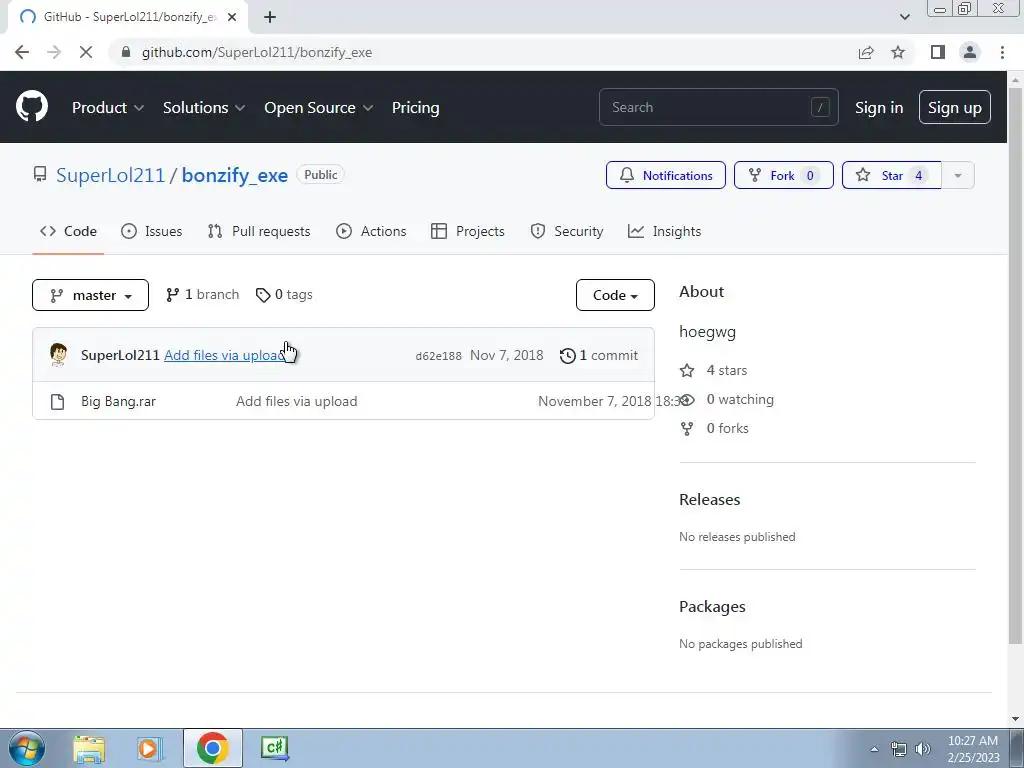Screen dimensions: 1024x768
Task: Expand the Product menu
Action: coord(108,108)
